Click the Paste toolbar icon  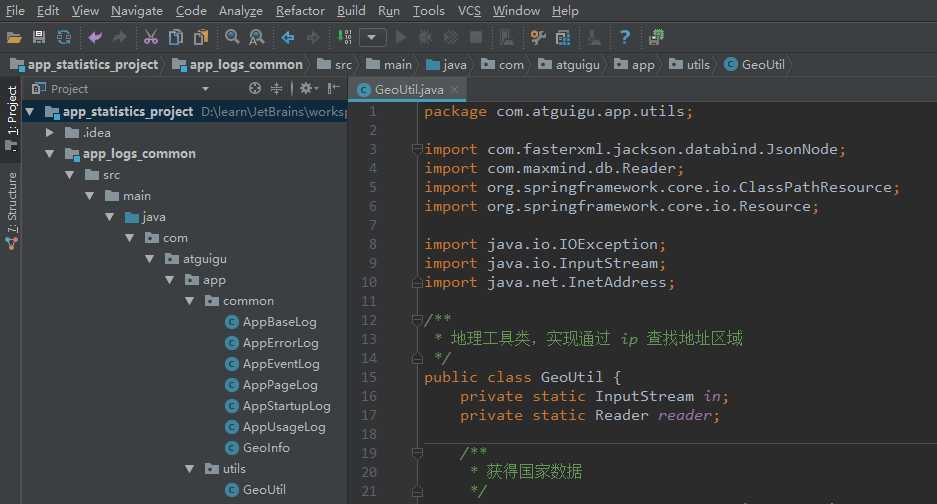(201, 37)
